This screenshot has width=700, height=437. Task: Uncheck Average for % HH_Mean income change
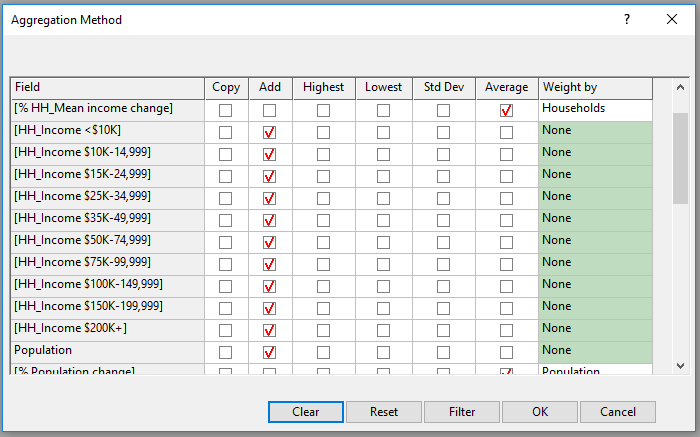coord(506,110)
